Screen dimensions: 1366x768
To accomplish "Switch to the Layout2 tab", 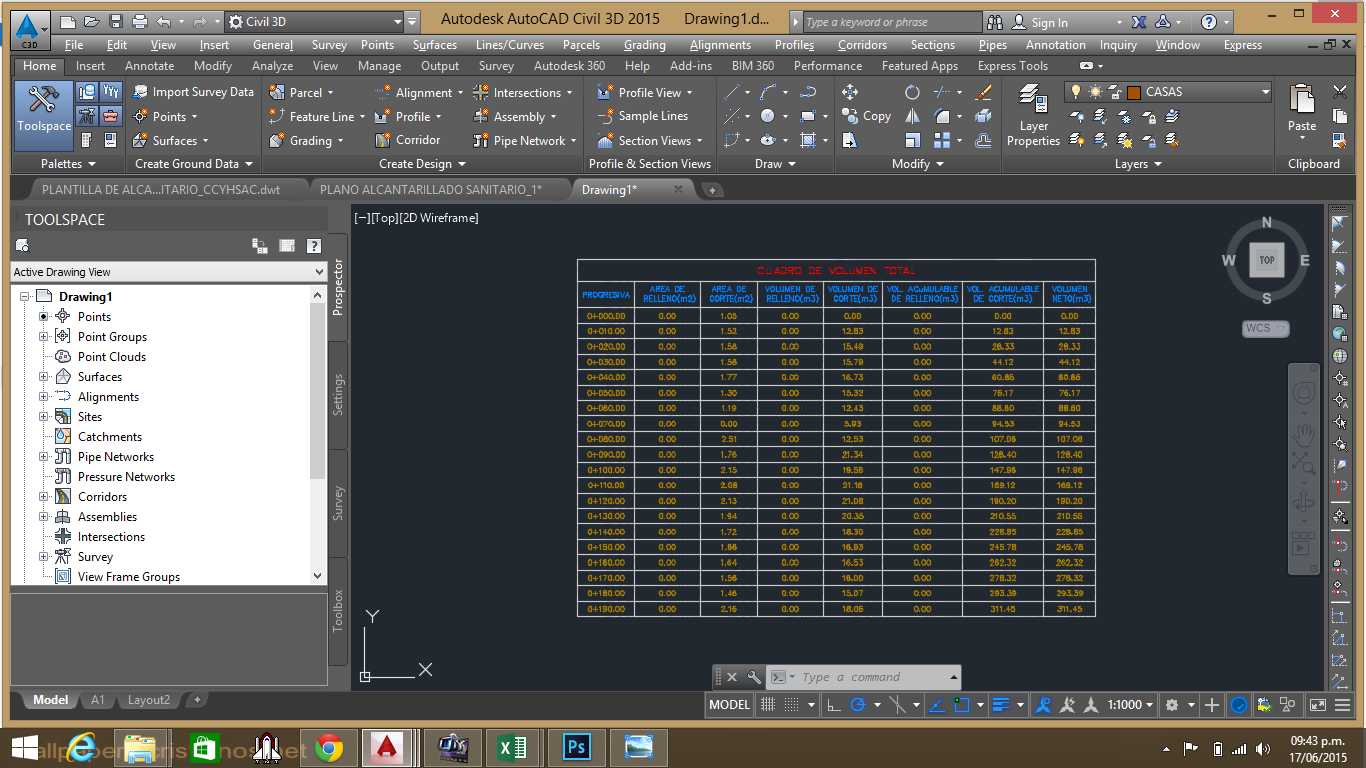I will point(149,700).
